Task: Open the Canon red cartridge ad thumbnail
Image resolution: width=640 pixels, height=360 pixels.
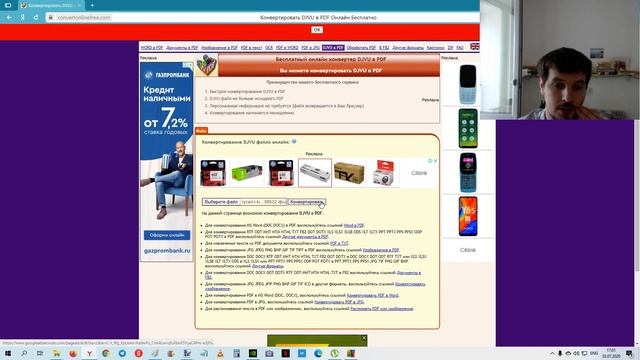Action: [x=383, y=173]
